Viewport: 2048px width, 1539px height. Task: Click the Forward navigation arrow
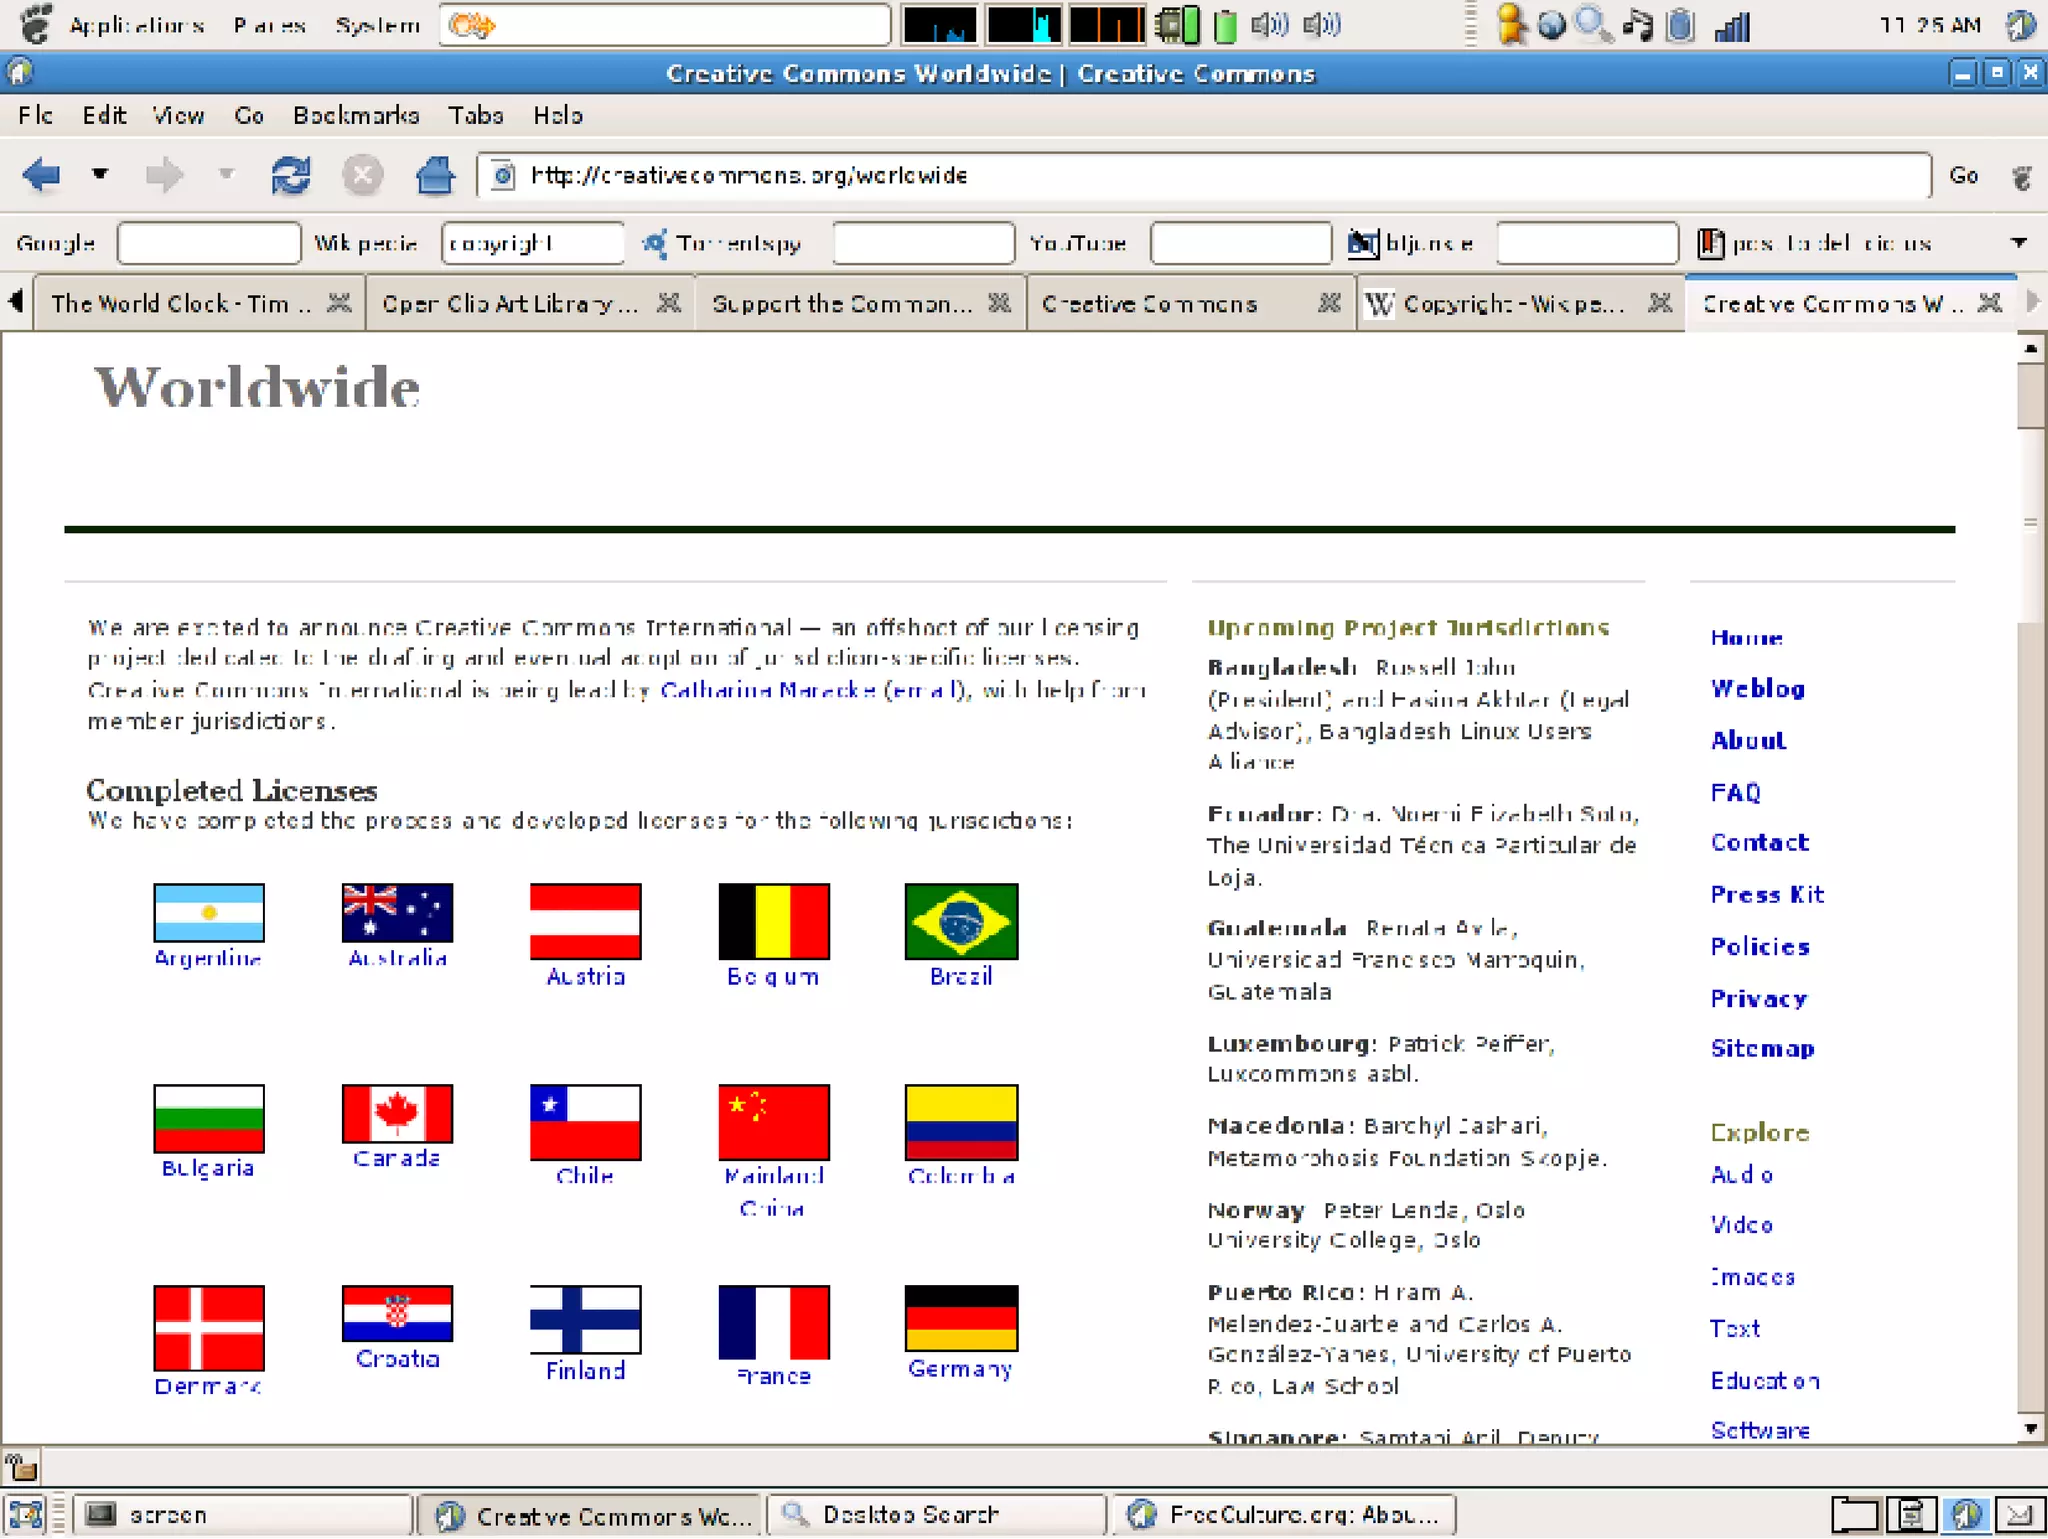pyautogui.click(x=164, y=176)
